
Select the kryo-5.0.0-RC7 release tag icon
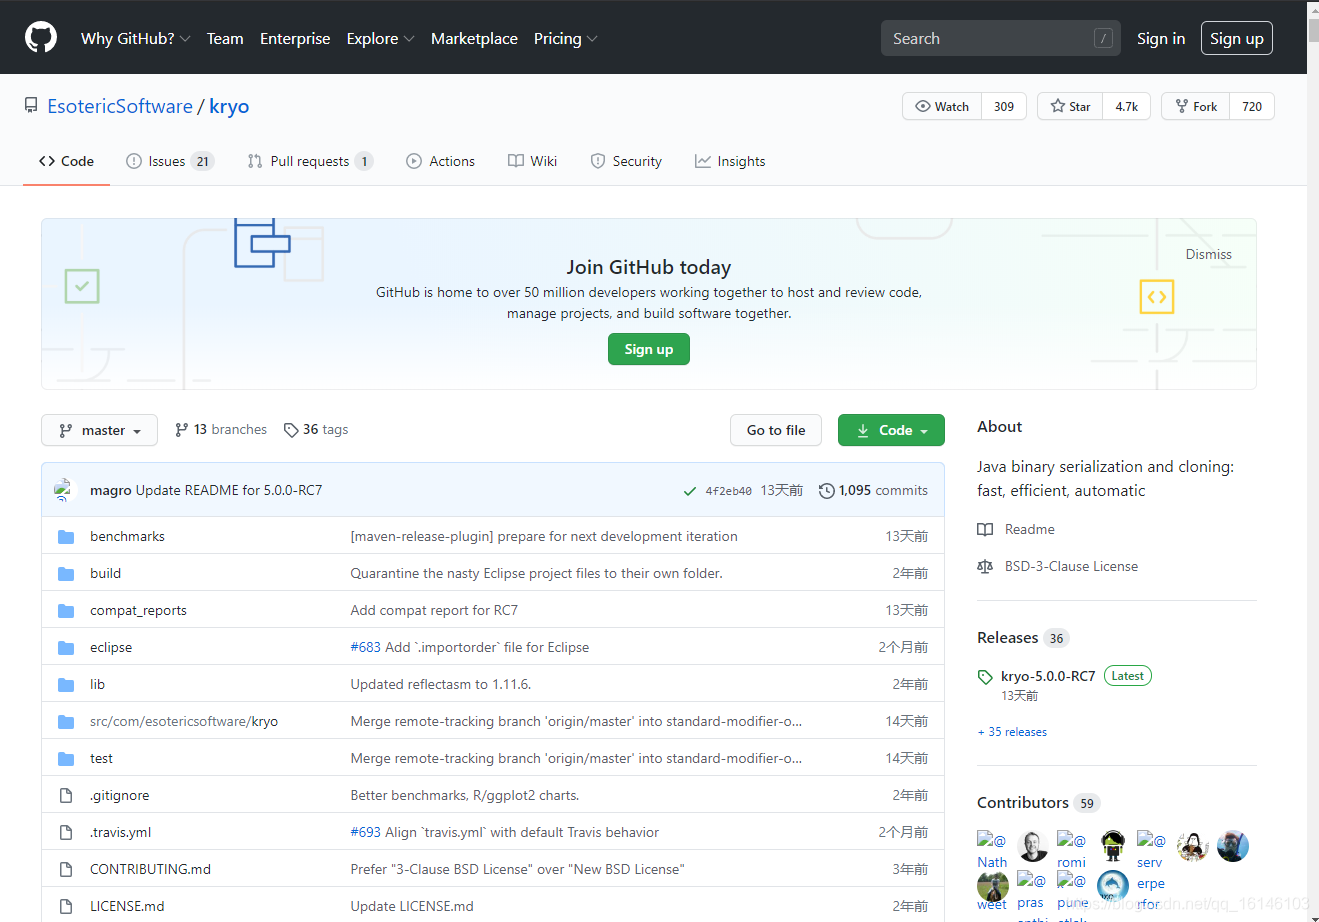pyautogui.click(x=985, y=677)
